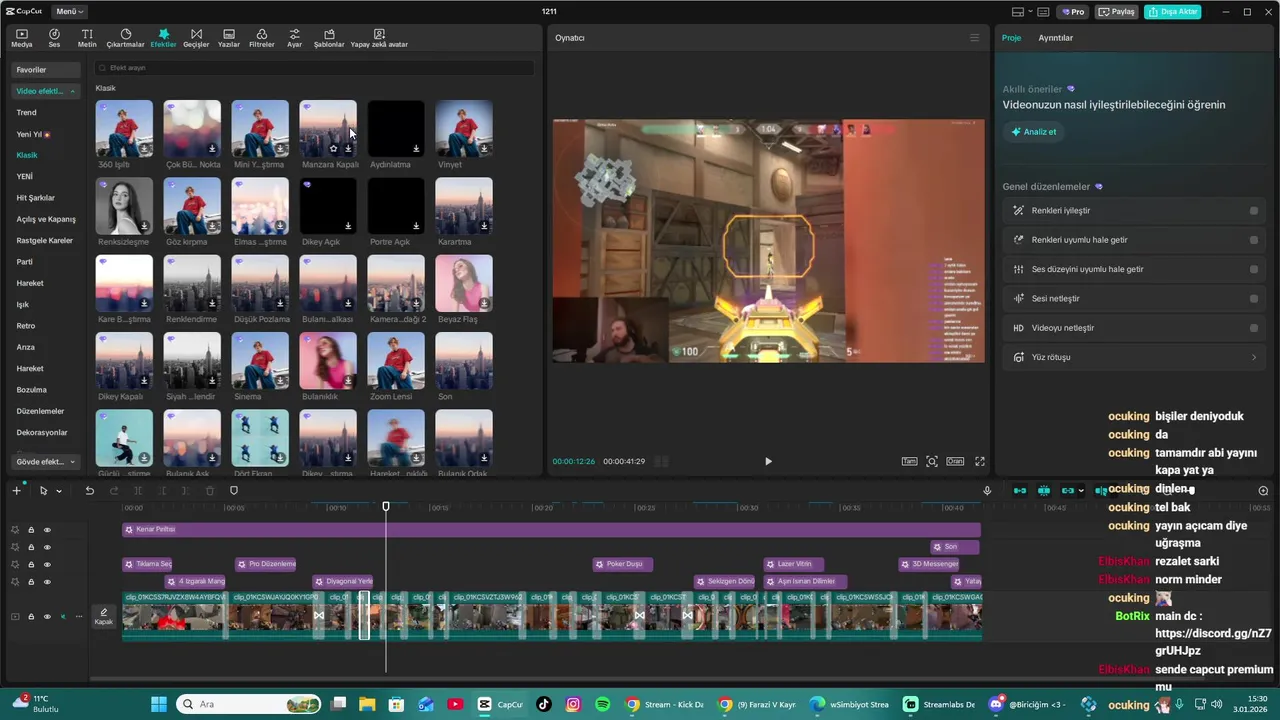Switch to the Proje tab
1280x720 pixels.
click(x=1011, y=38)
